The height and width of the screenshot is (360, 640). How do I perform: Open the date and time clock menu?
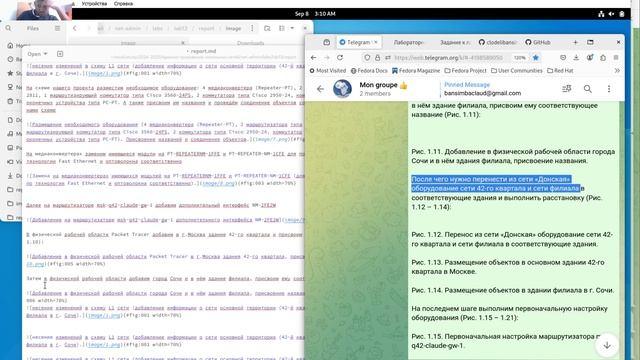tap(315, 13)
